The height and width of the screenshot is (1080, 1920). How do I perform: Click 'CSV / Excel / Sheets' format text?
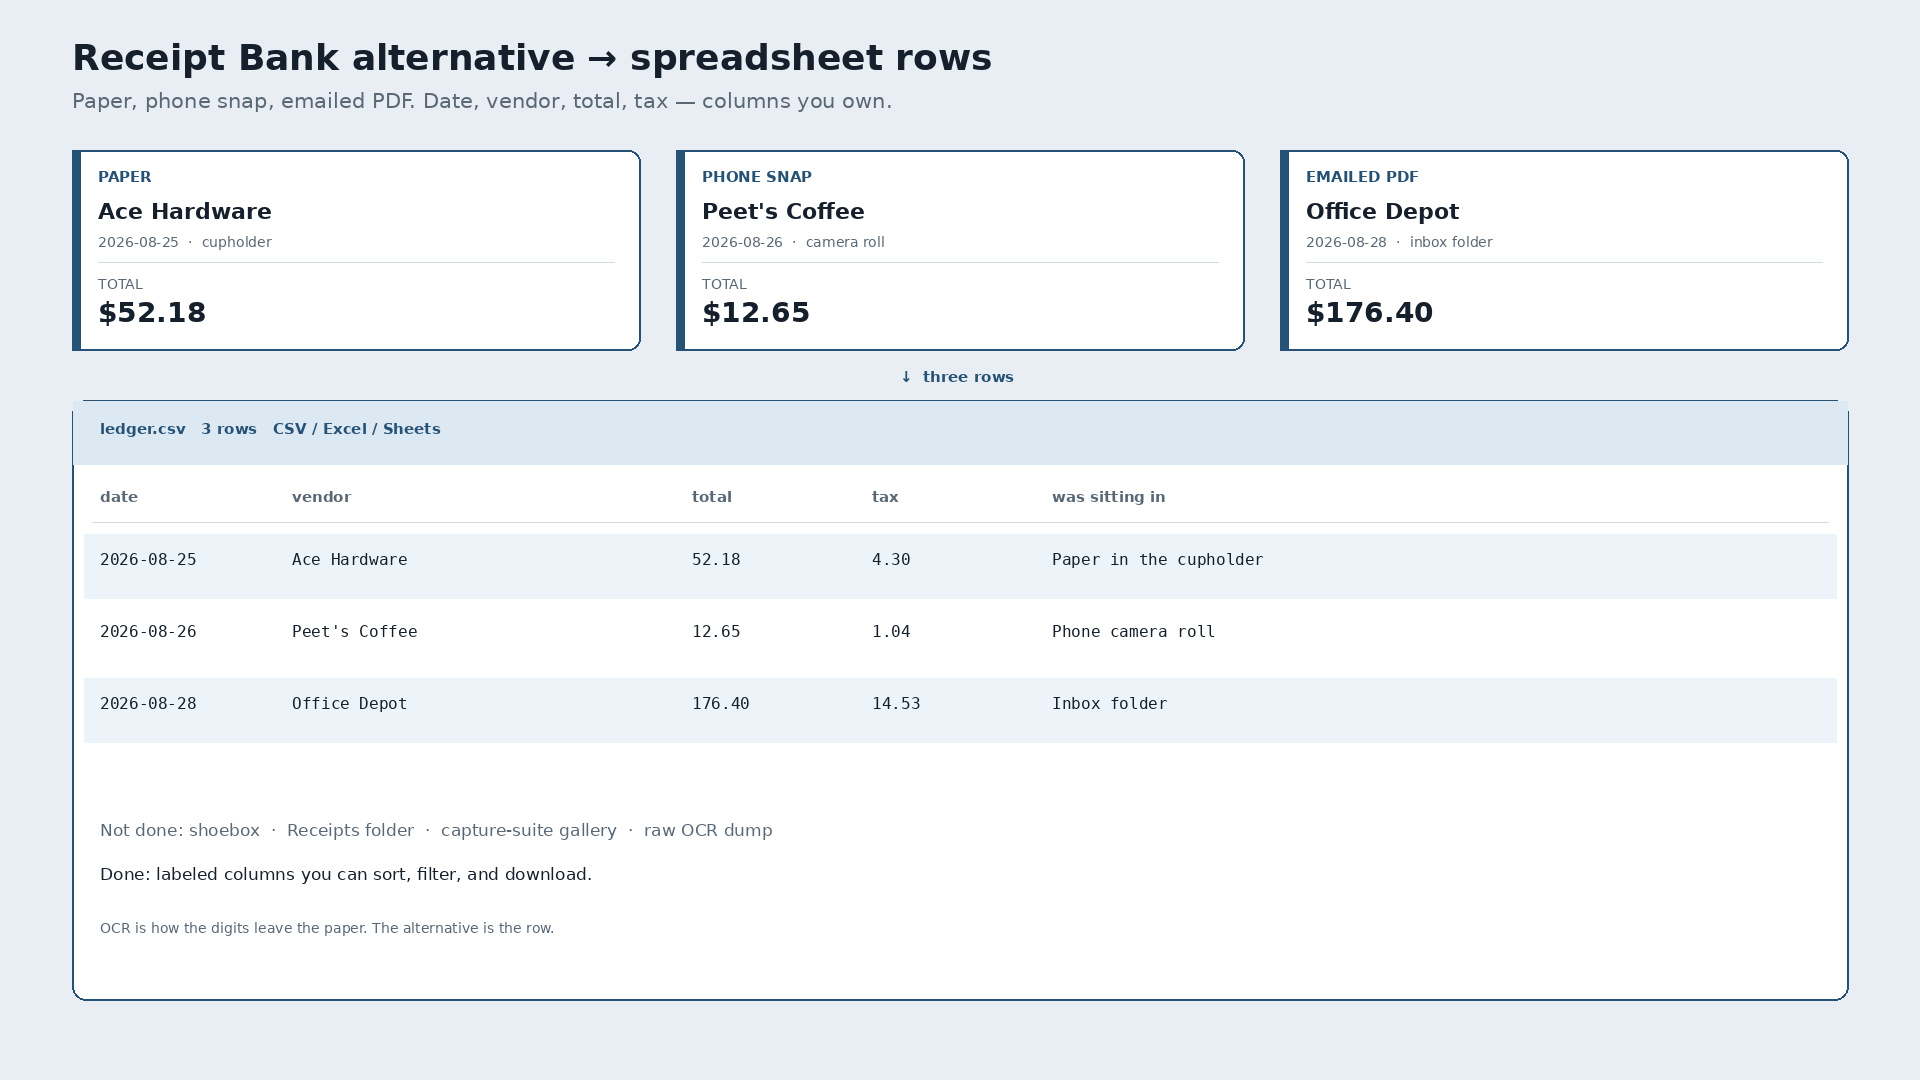357,429
